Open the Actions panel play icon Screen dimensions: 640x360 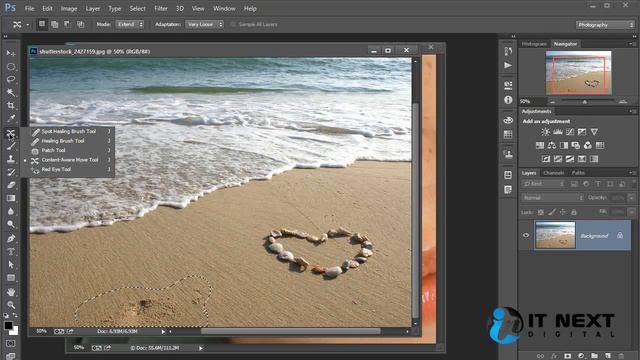[508, 65]
